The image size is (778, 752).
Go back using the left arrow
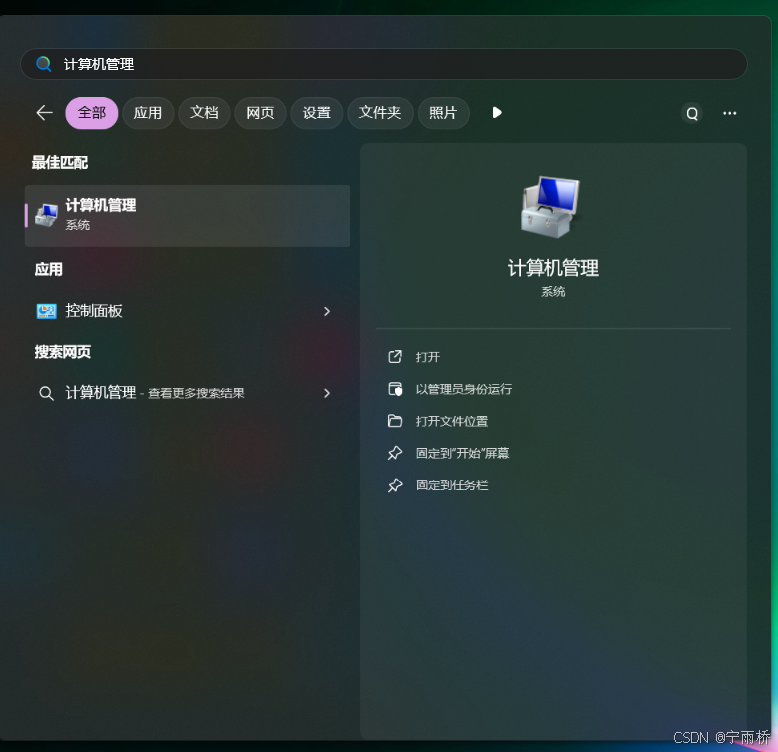coord(45,113)
